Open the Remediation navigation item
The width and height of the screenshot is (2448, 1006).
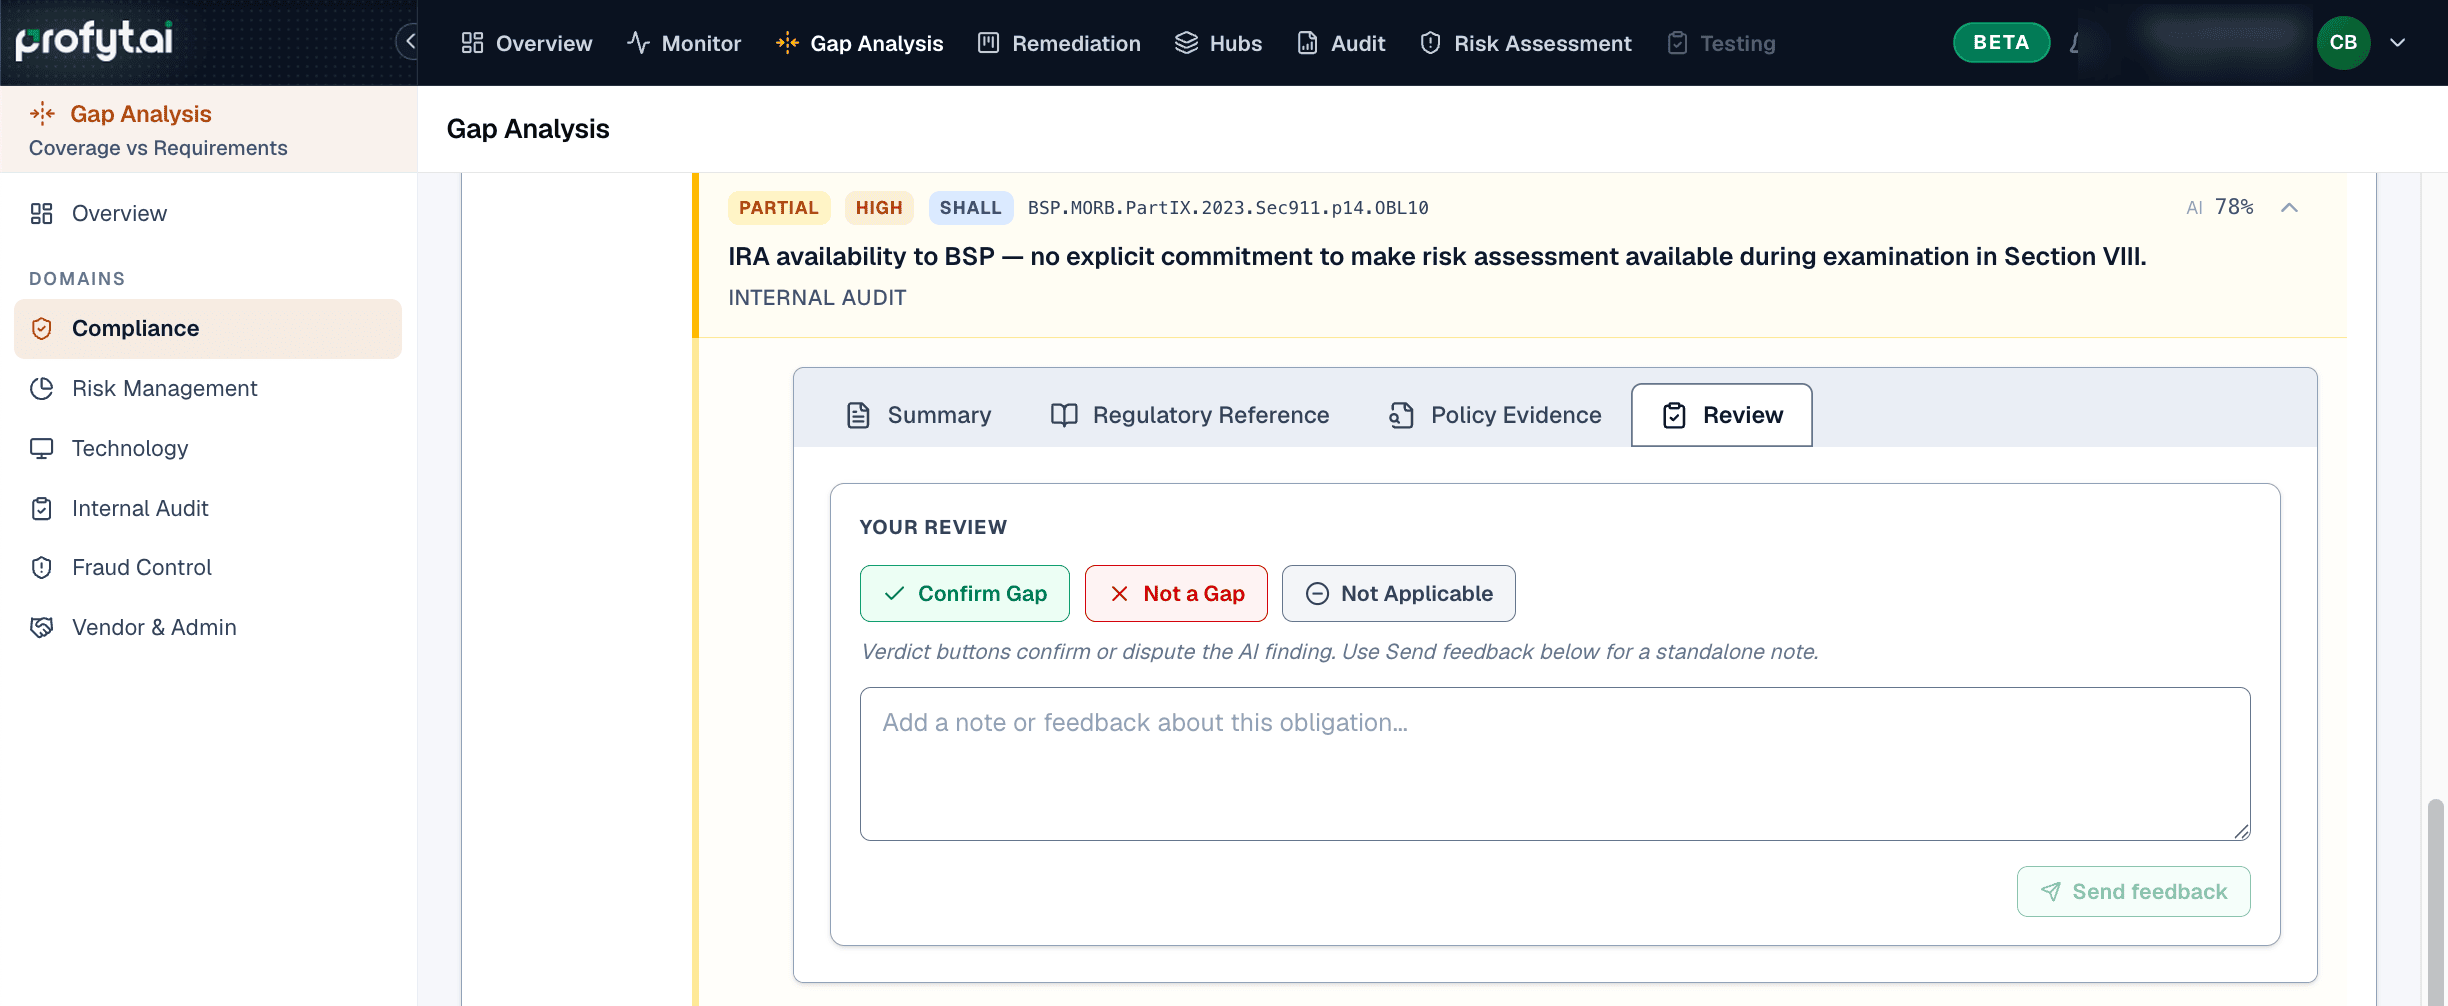(1059, 43)
